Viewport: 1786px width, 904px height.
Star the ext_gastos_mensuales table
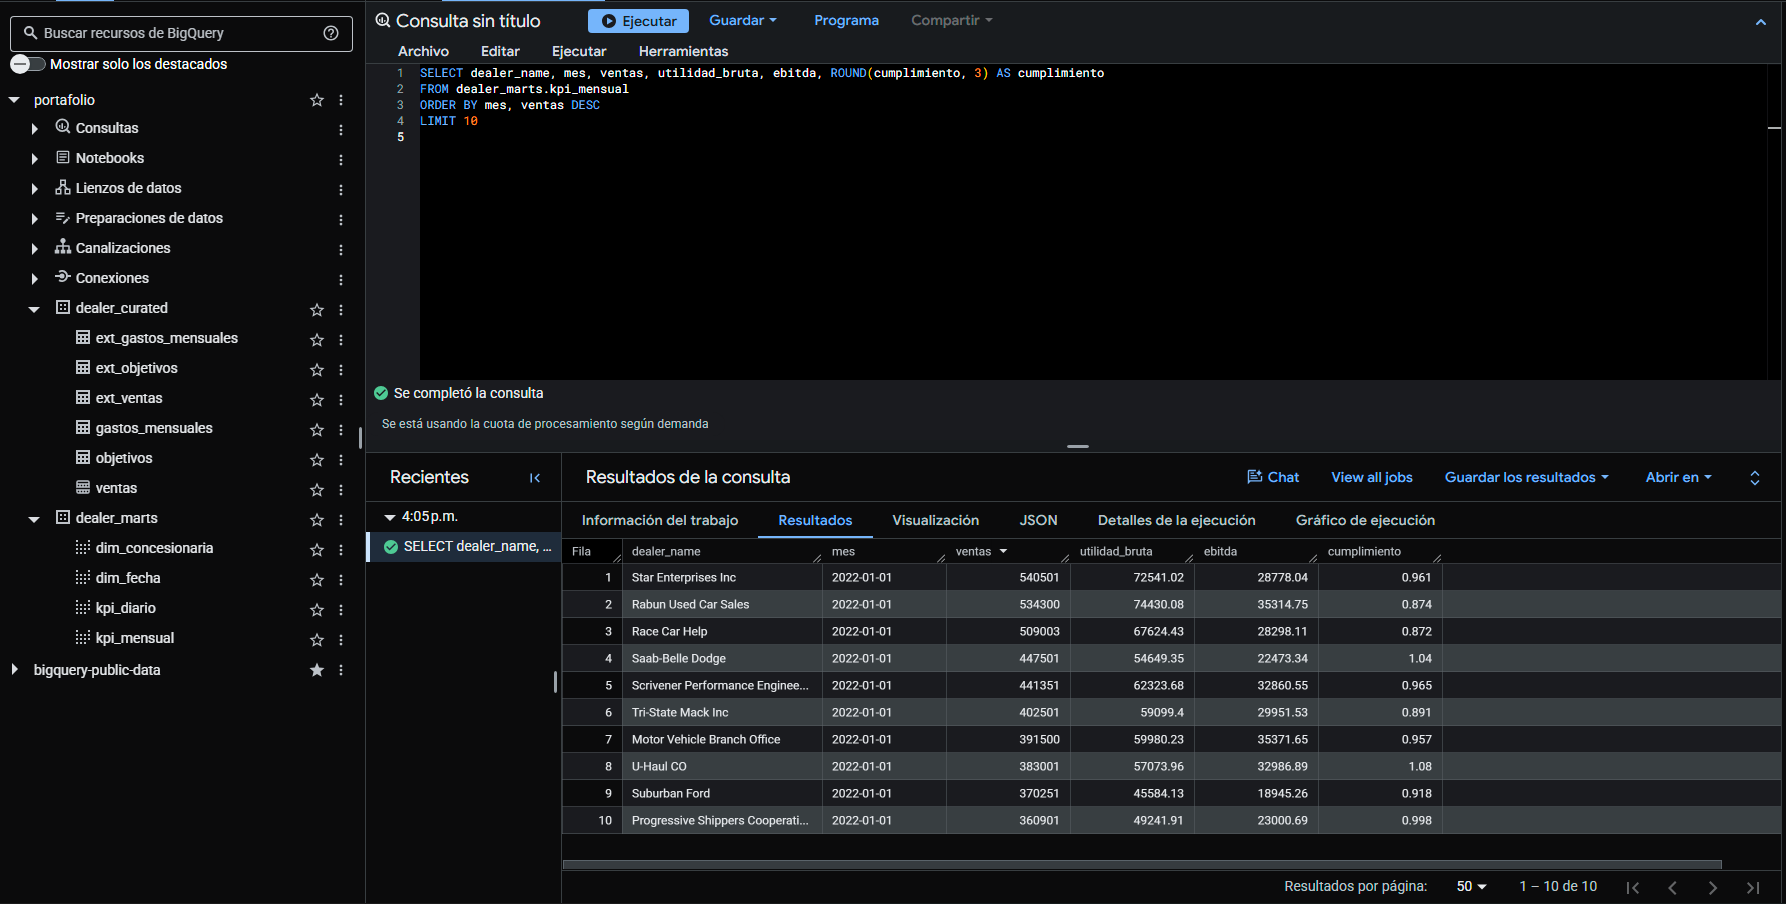click(317, 340)
